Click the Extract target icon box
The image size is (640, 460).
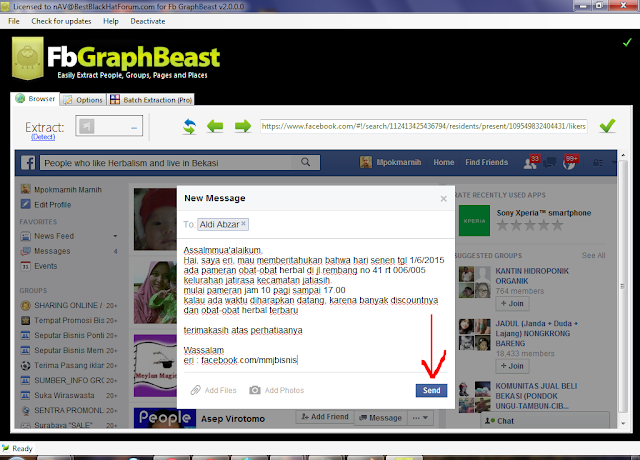(87, 126)
